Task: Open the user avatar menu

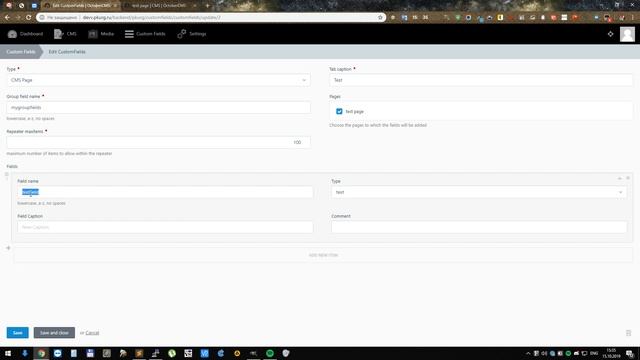Action: pos(627,34)
